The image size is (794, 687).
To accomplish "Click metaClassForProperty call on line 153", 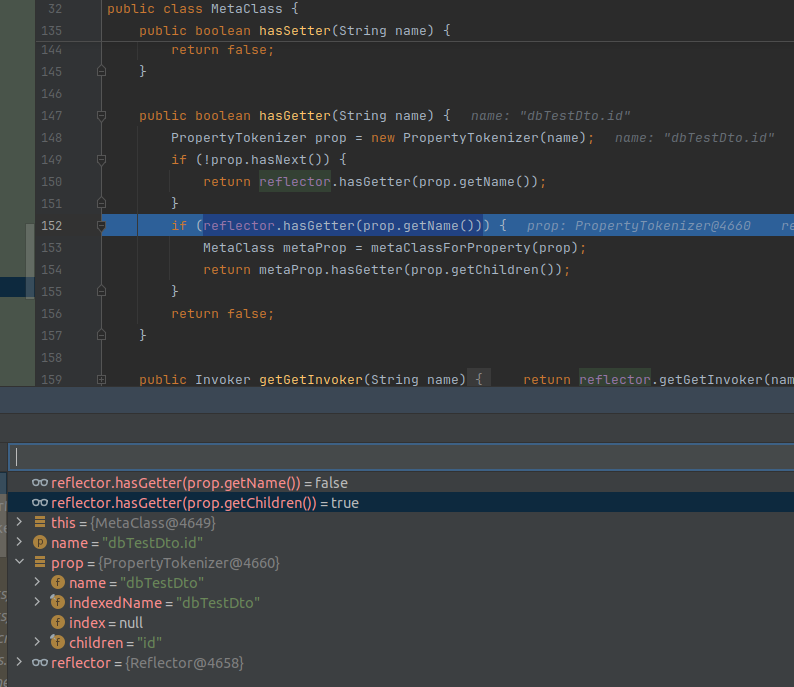I will click(450, 248).
